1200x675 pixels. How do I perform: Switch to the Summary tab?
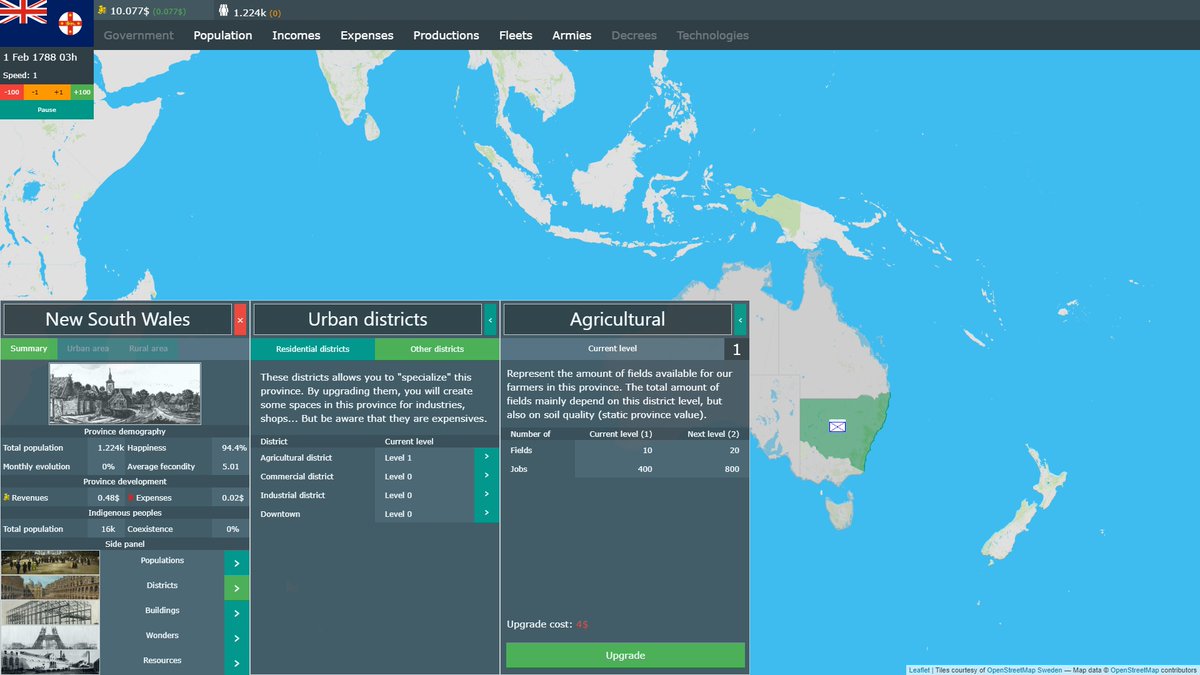click(29, 349)
